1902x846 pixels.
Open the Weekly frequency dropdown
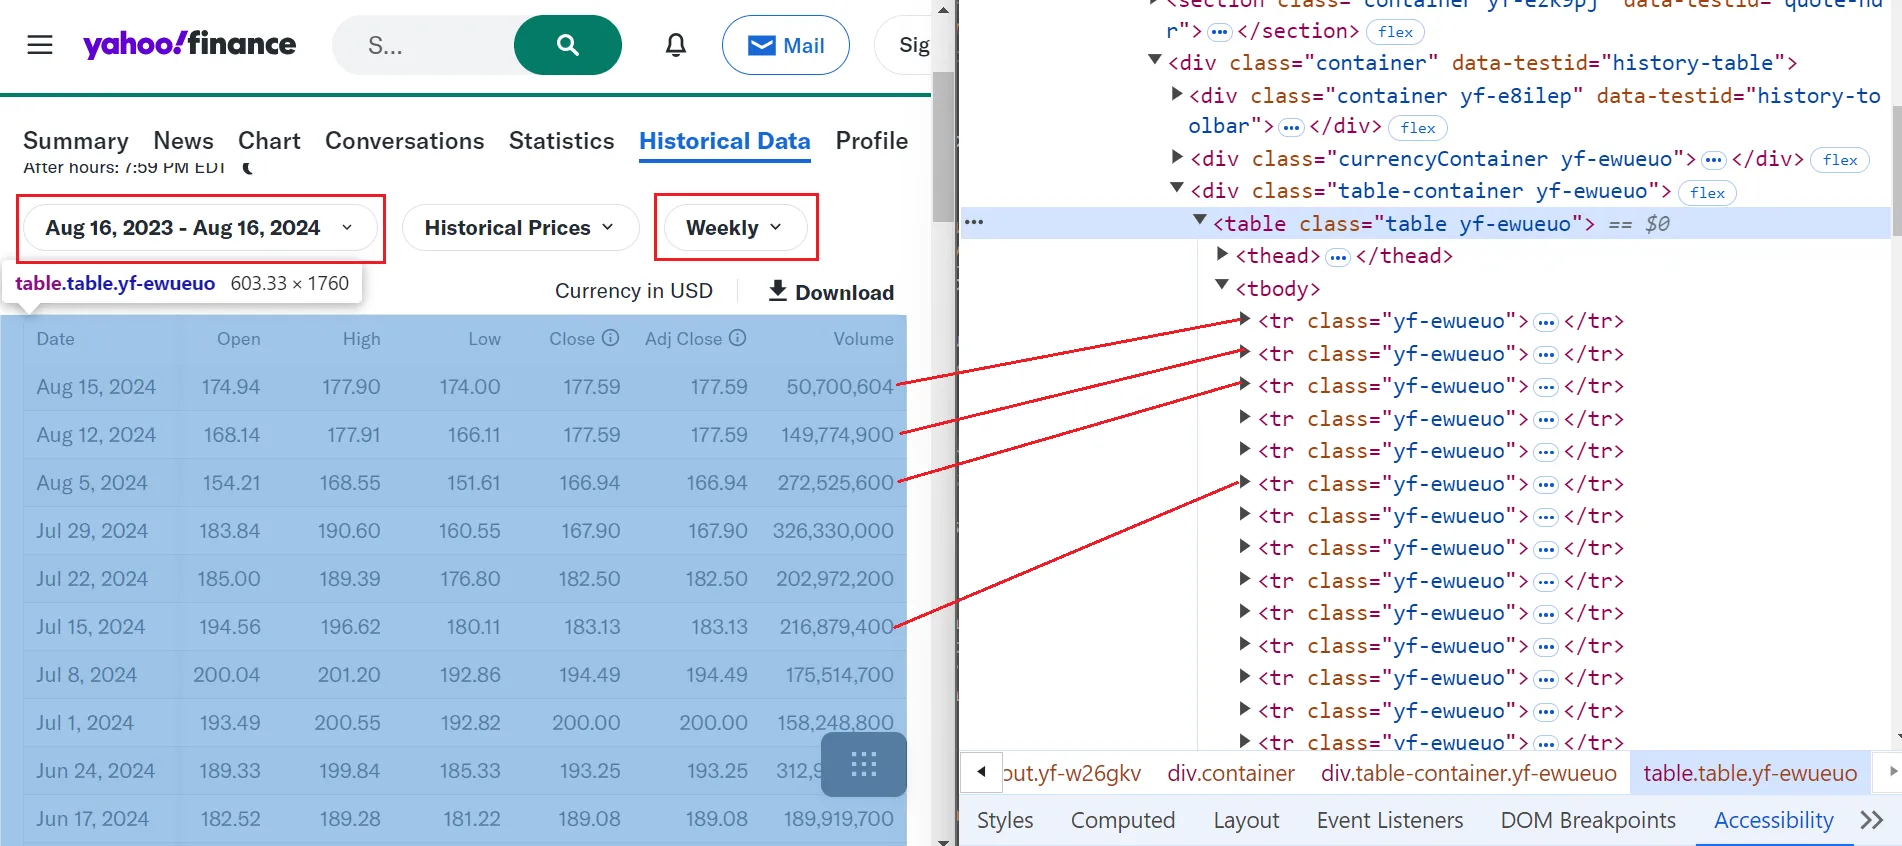point(735,228)
